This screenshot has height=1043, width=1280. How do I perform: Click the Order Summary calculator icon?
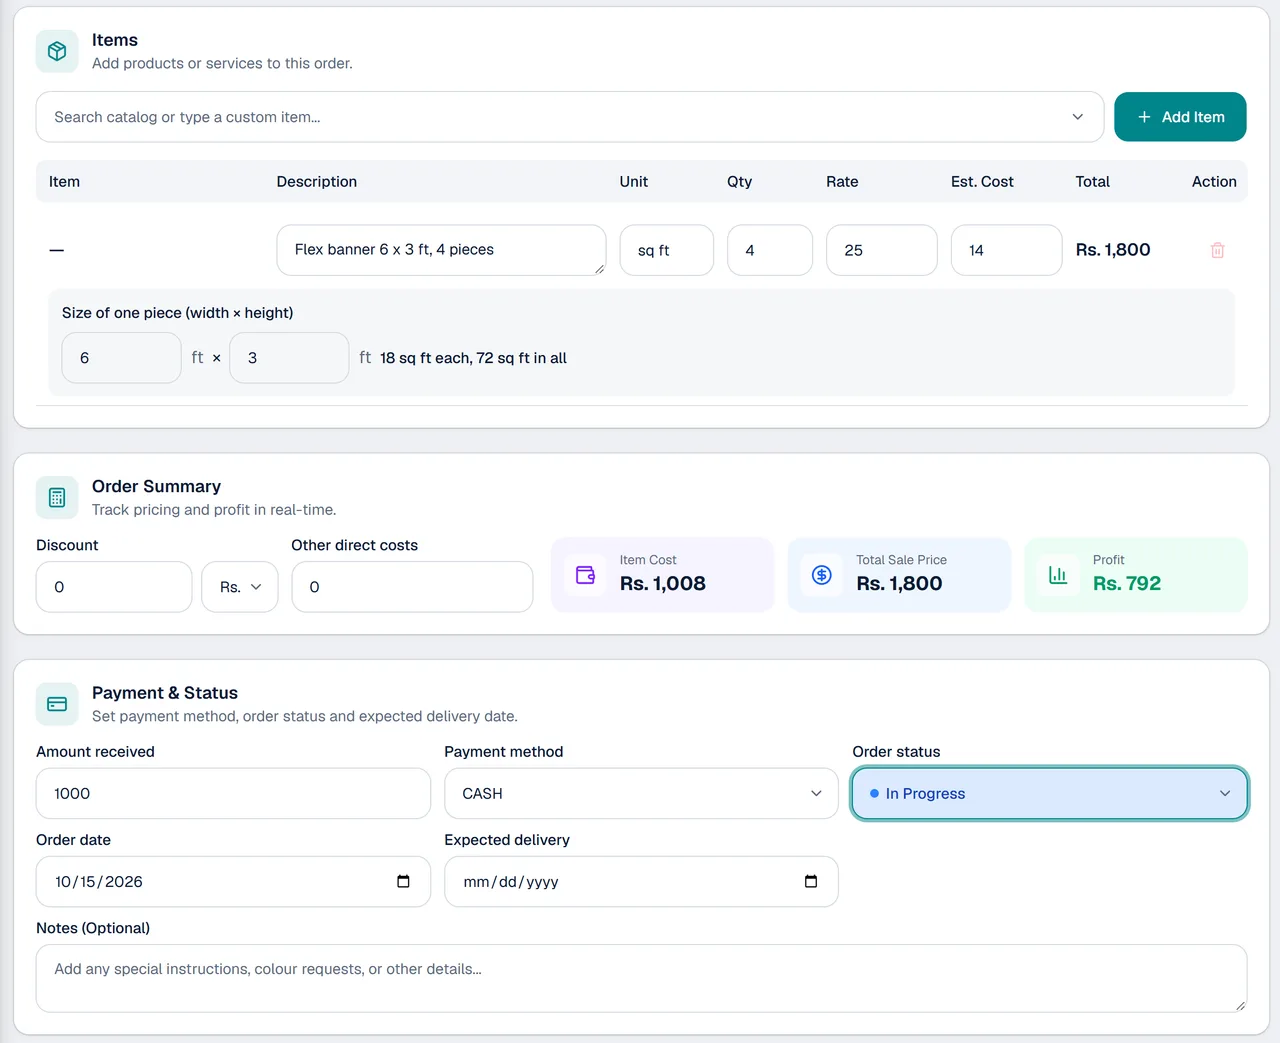coord(57,497)
